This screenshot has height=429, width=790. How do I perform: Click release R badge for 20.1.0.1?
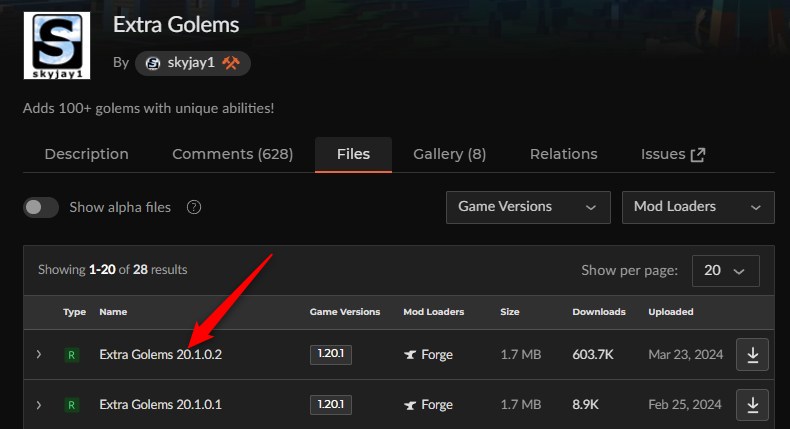(72, 405)
